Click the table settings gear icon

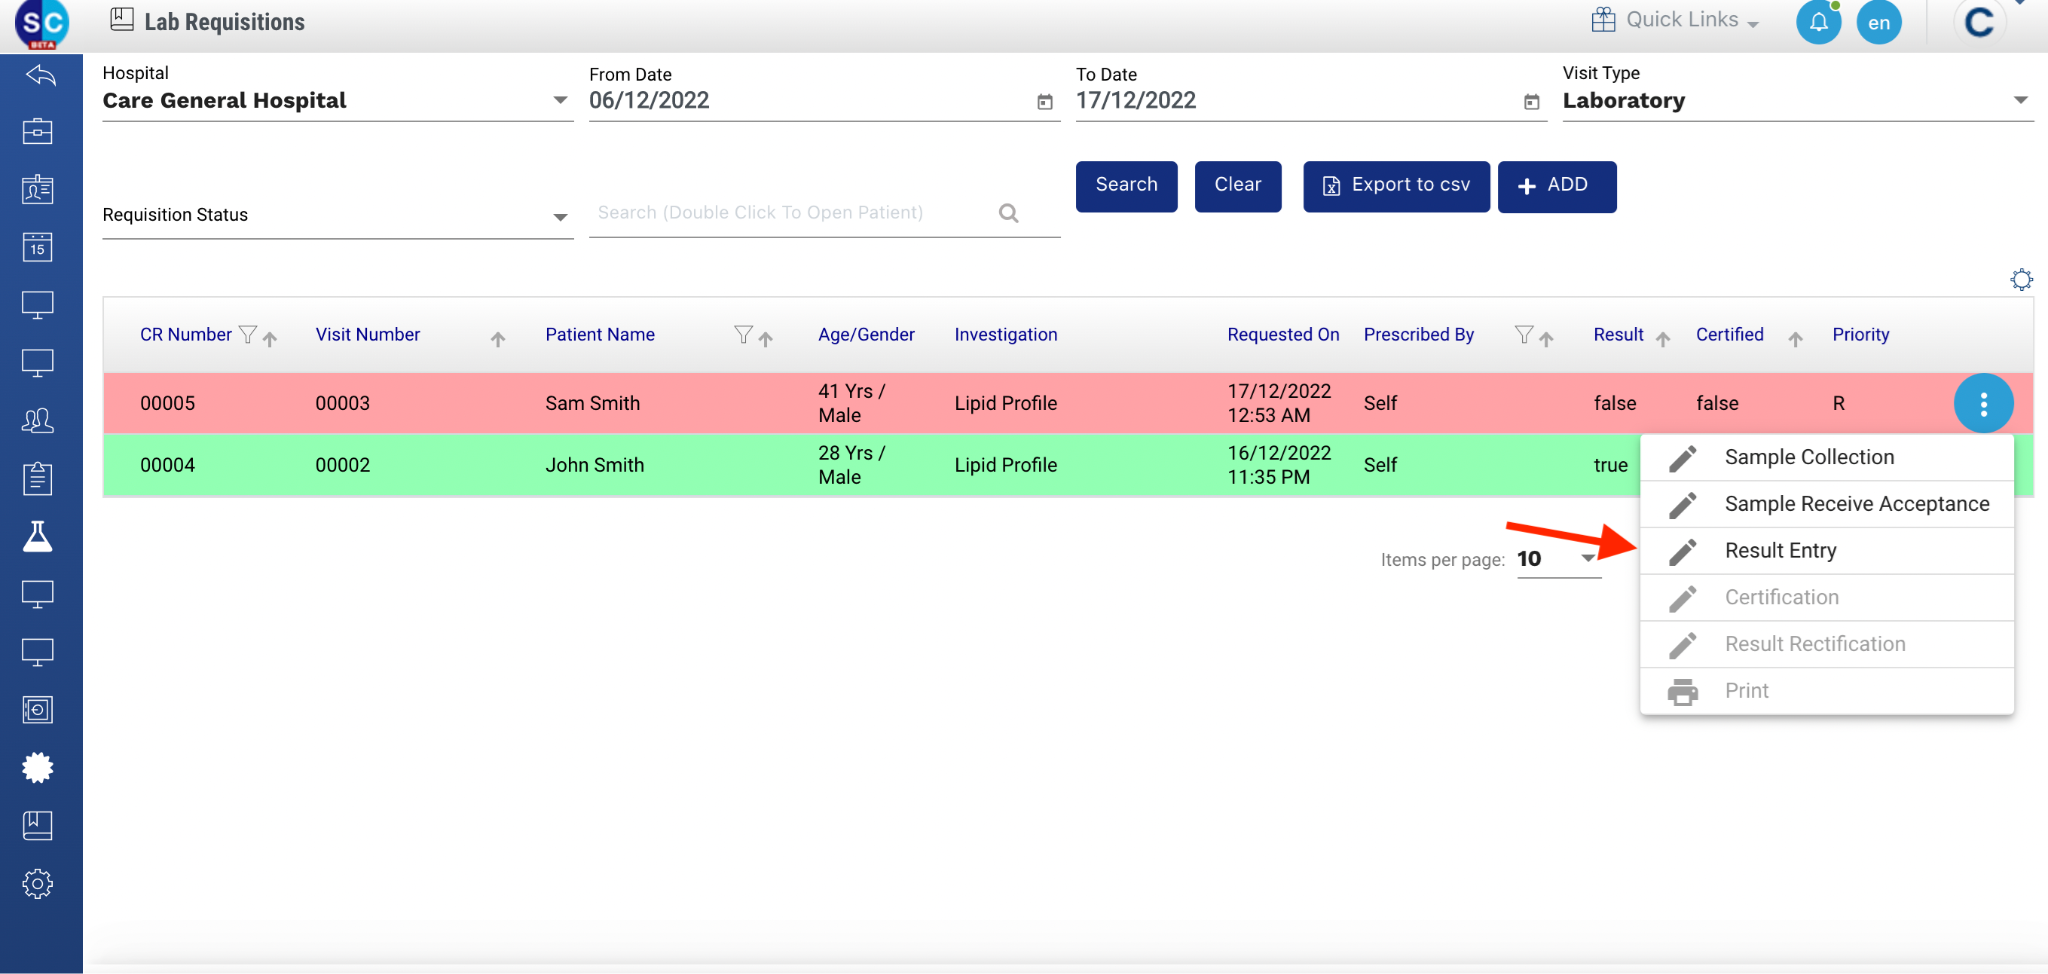pos(2021,280)
